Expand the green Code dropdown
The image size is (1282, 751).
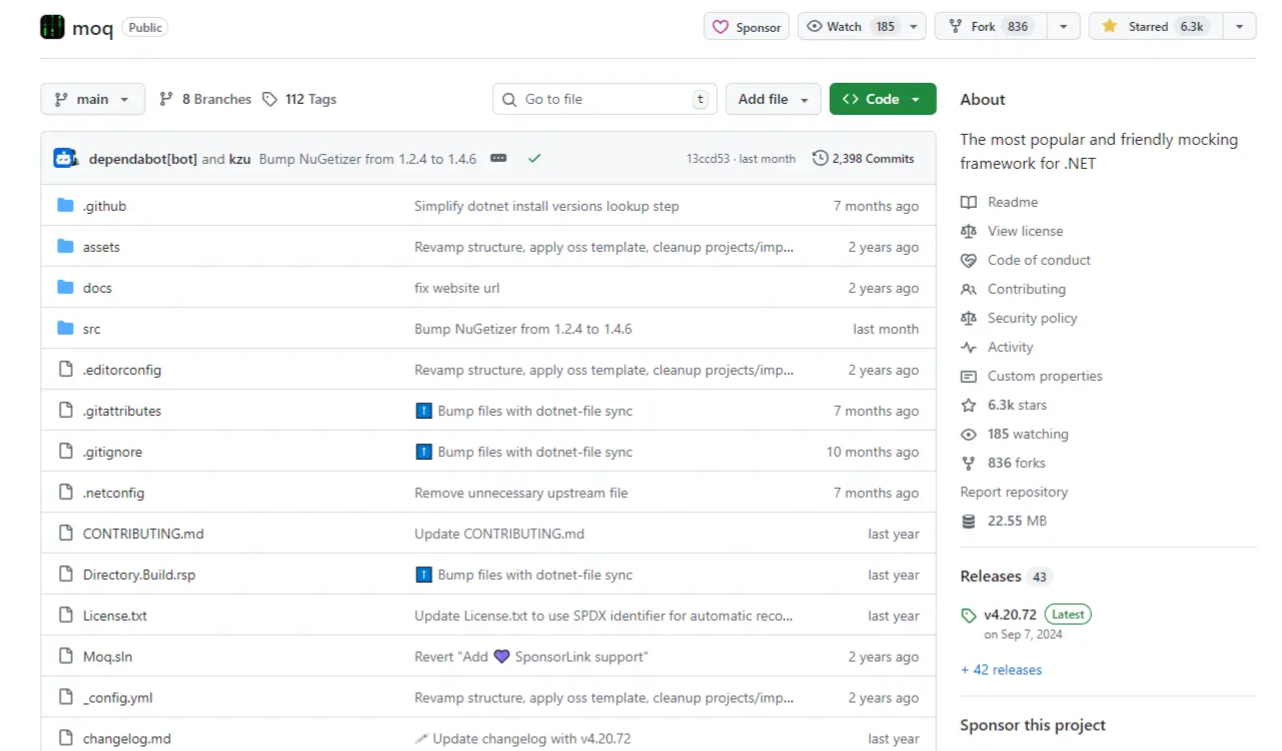click(882, 99)
